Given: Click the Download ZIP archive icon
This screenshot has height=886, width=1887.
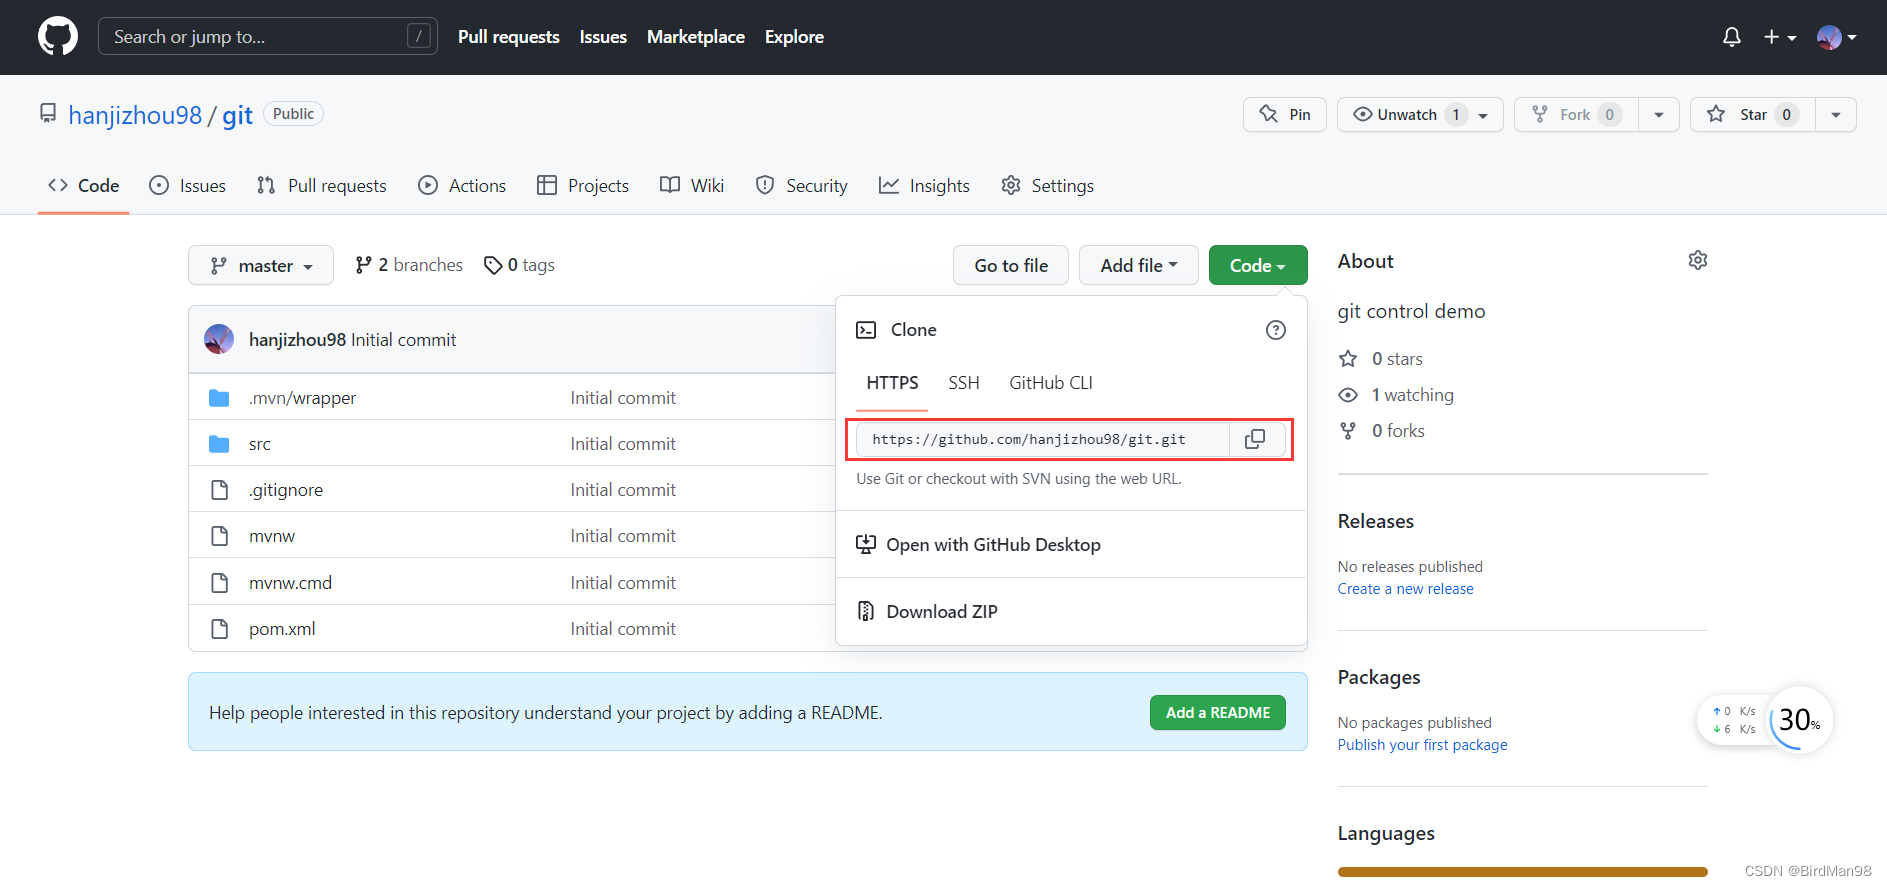Looking at the screenshot, I should (x=866, y=611).
